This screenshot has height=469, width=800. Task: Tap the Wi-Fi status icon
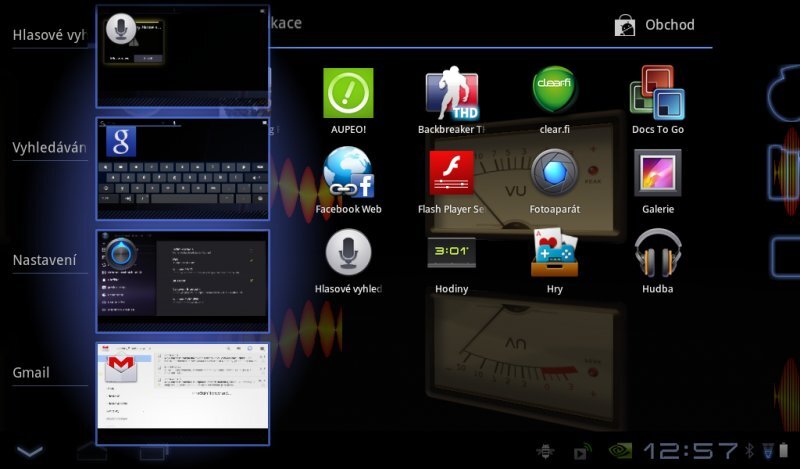[768, 451]
